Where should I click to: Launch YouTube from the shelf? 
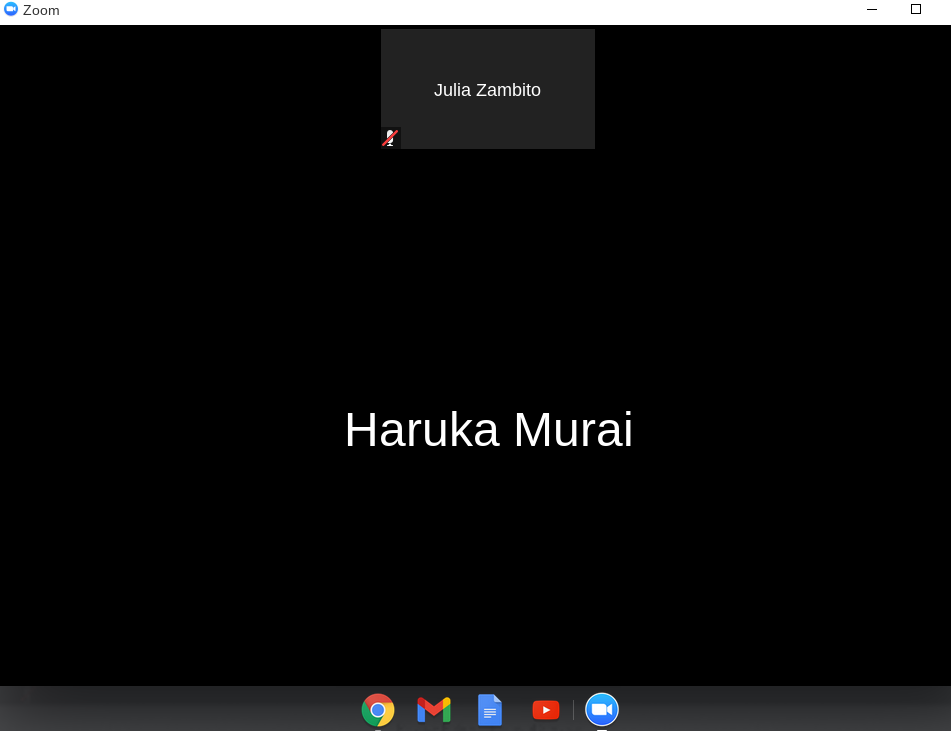tap(546, 710)
